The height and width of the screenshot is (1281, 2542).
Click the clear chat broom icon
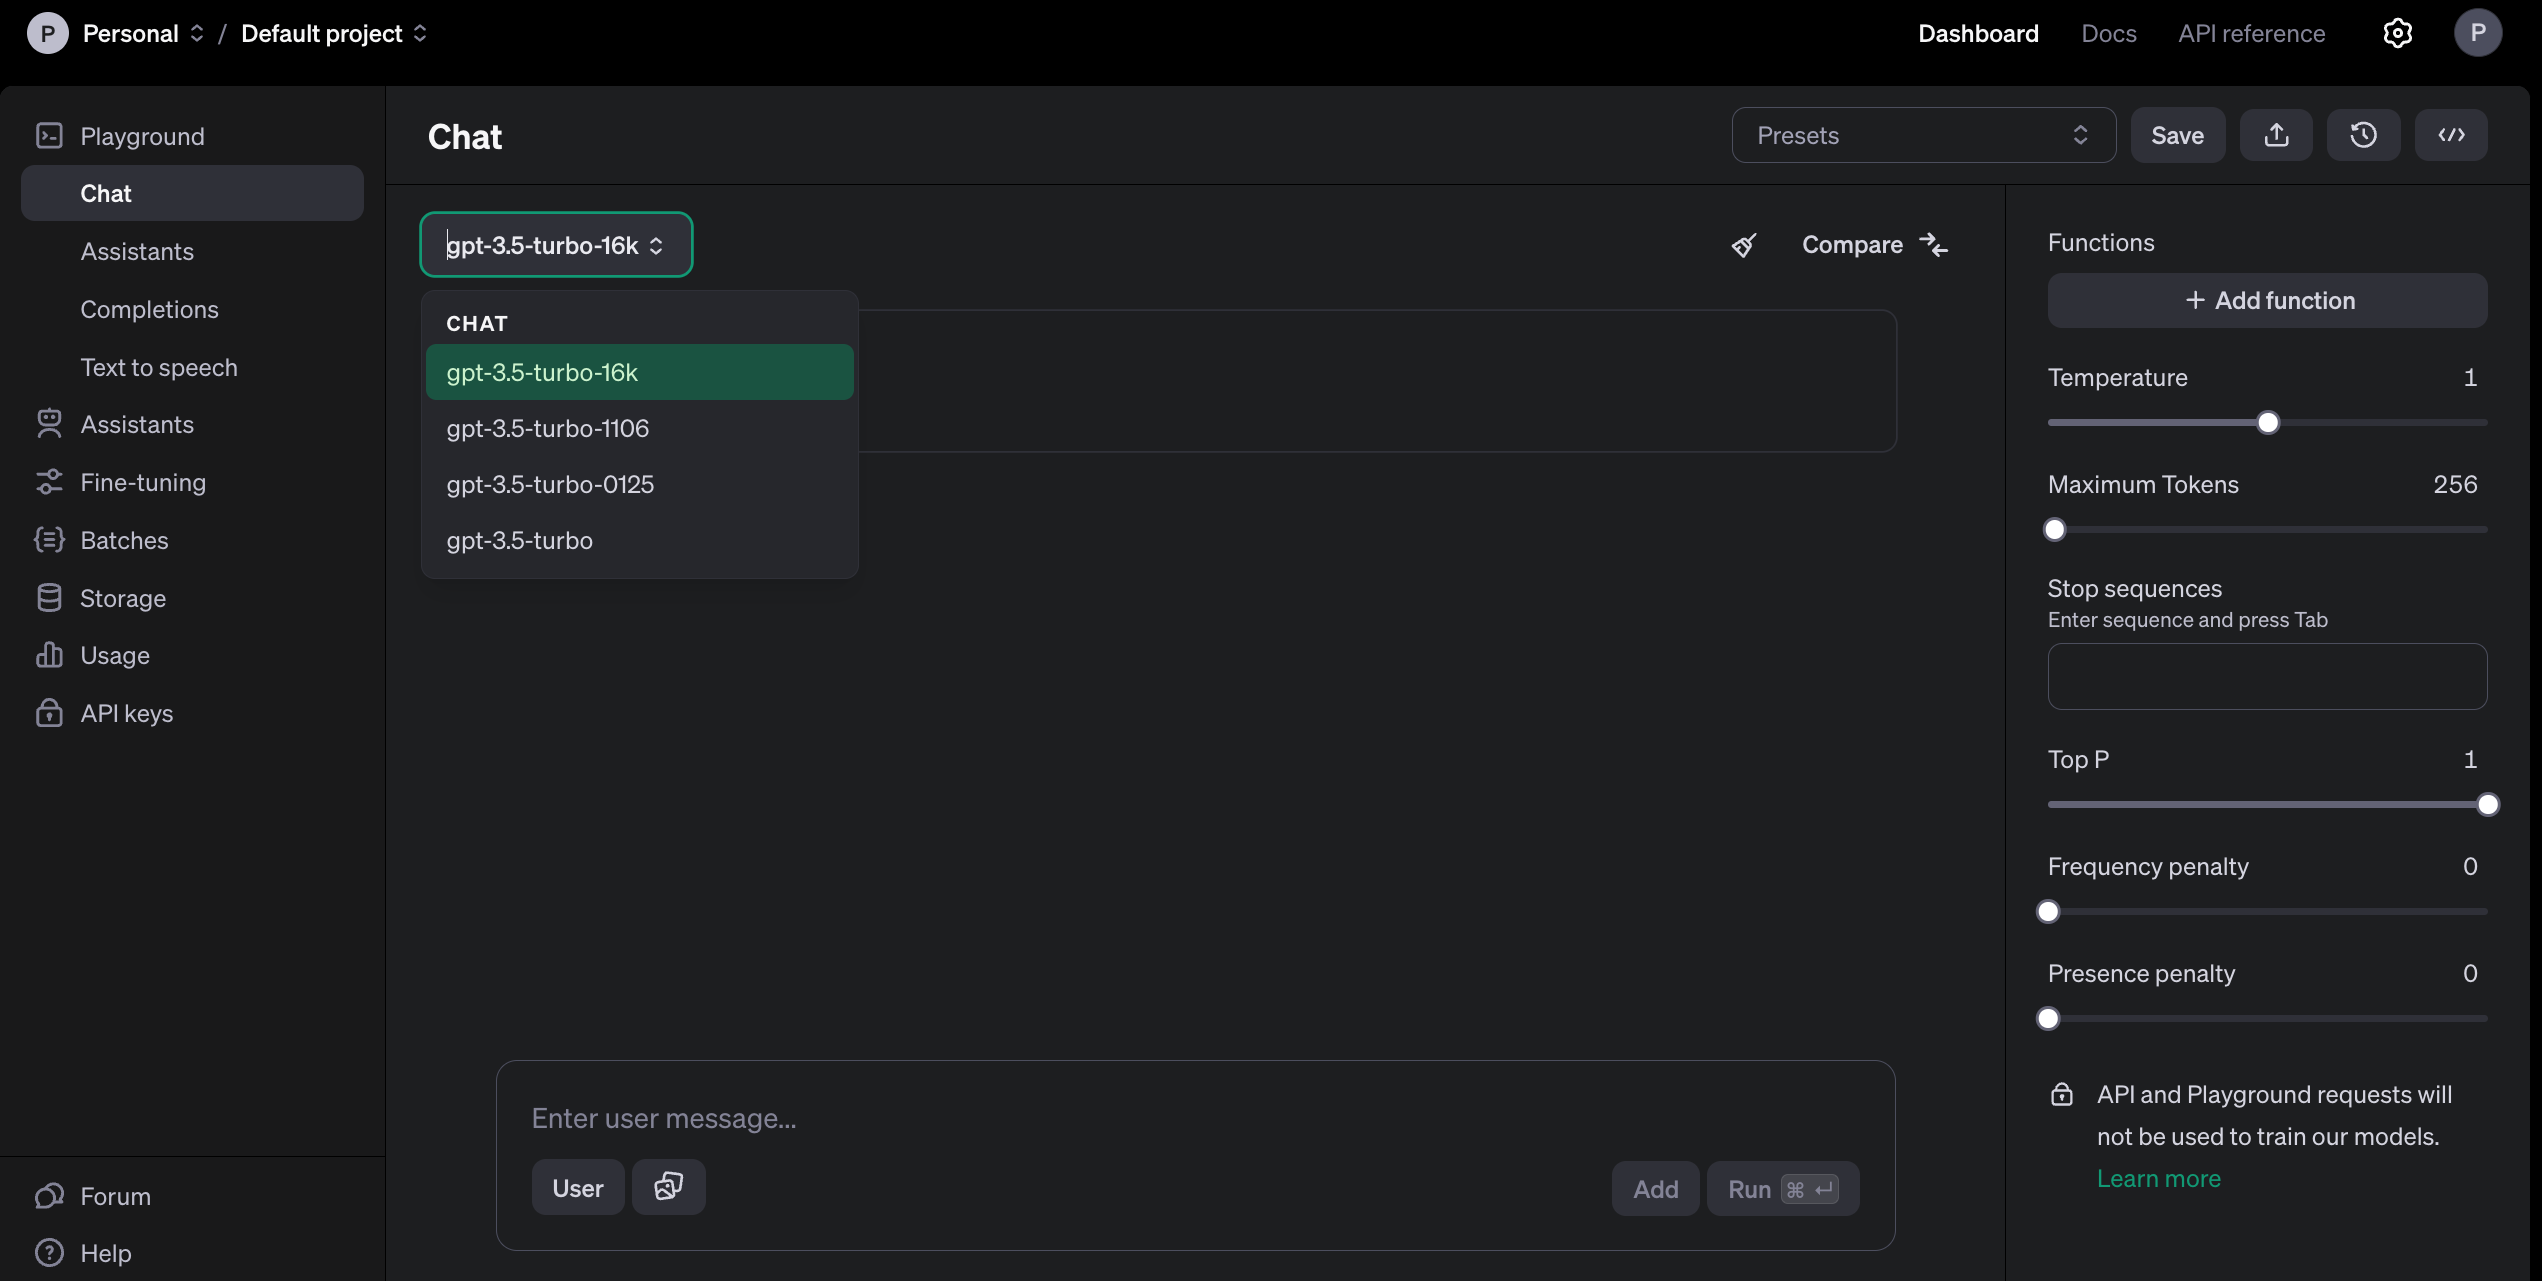point(1744,245)
